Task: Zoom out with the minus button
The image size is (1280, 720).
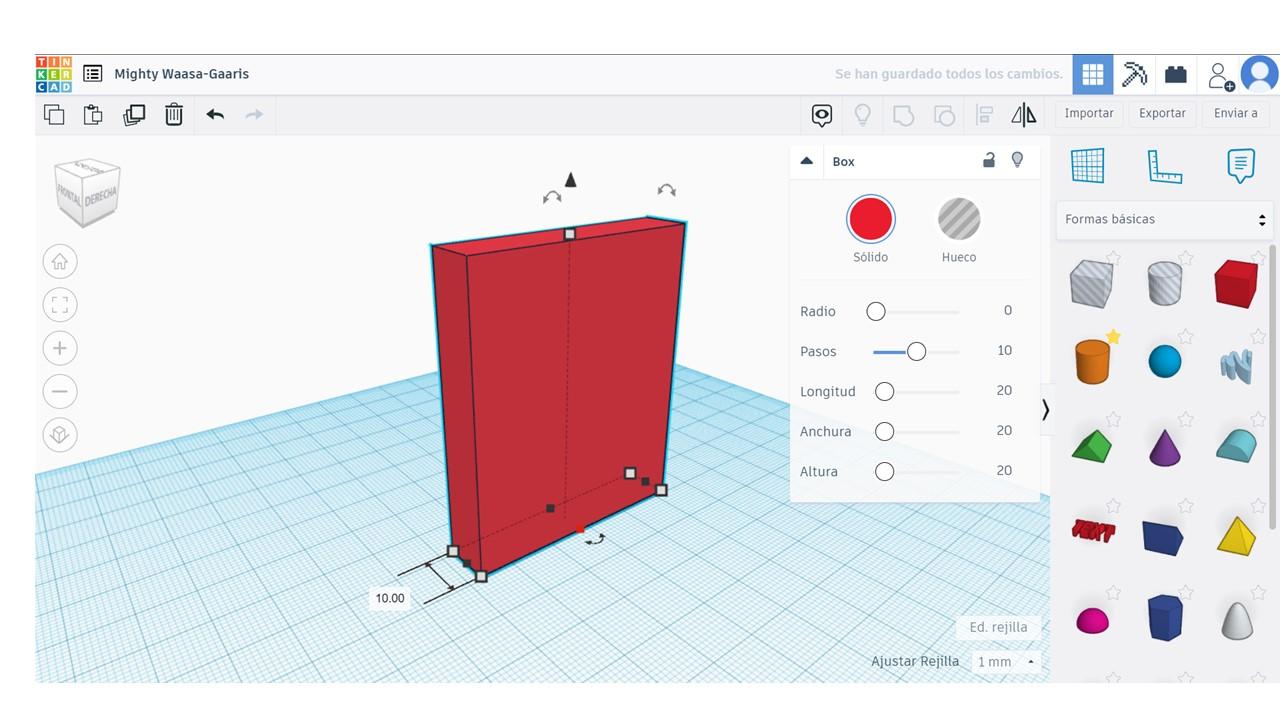Action: 60,391
